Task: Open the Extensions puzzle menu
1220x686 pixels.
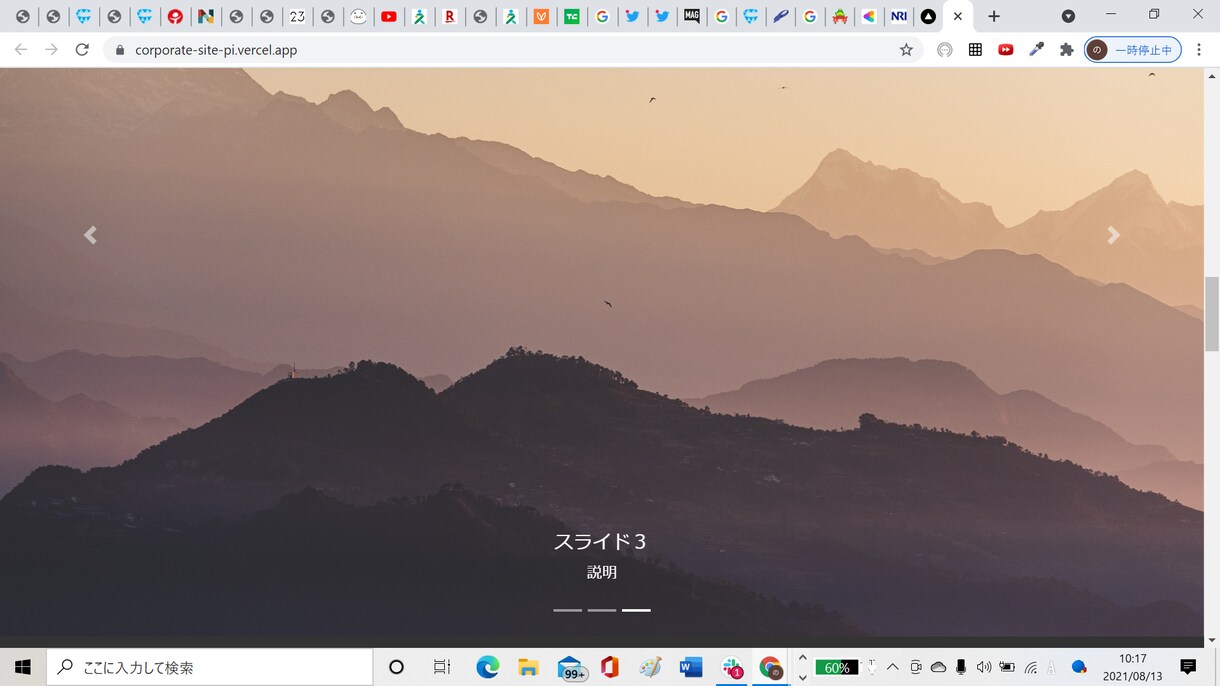Action: [1066, 50]
